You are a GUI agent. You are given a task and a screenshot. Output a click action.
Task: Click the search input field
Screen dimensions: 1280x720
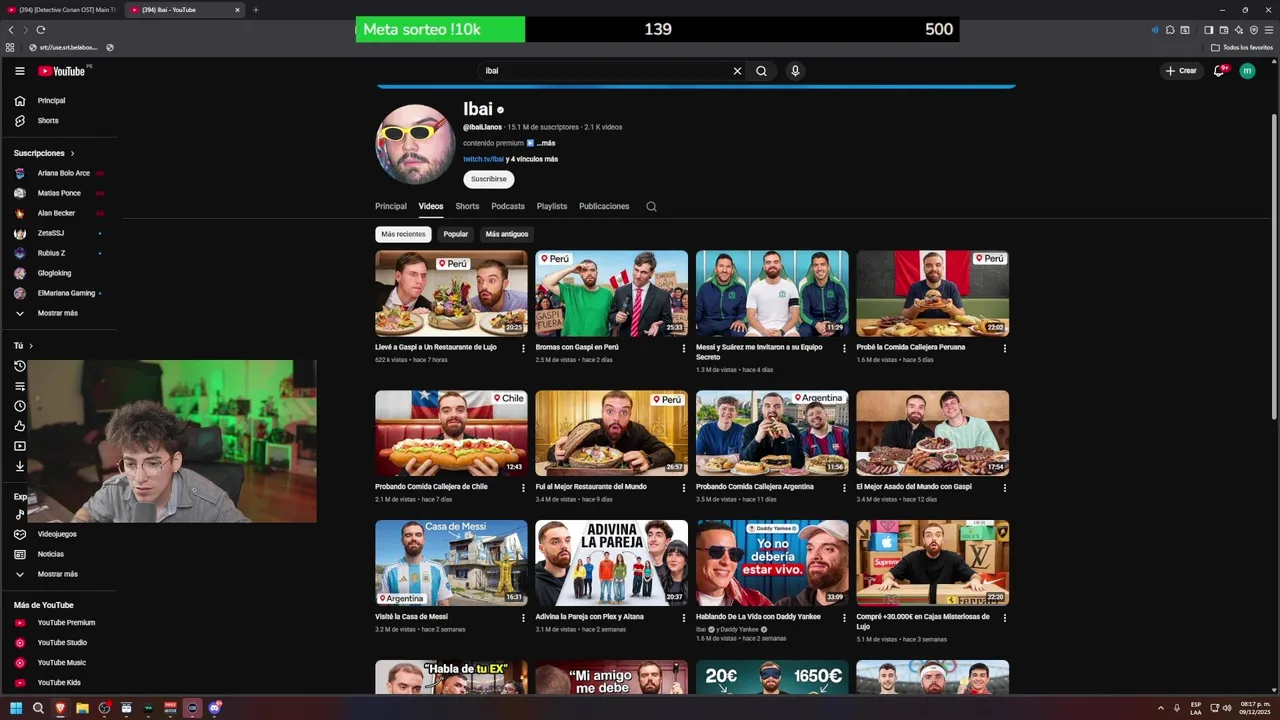605,71
